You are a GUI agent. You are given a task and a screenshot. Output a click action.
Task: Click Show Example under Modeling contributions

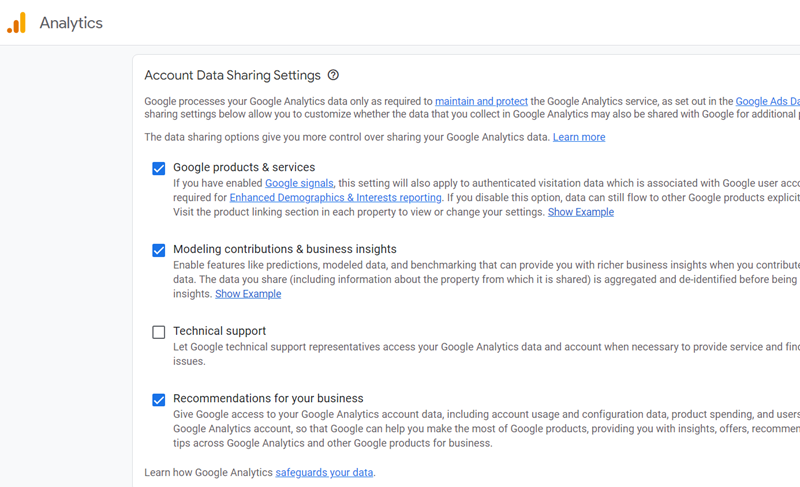(248, 294)
